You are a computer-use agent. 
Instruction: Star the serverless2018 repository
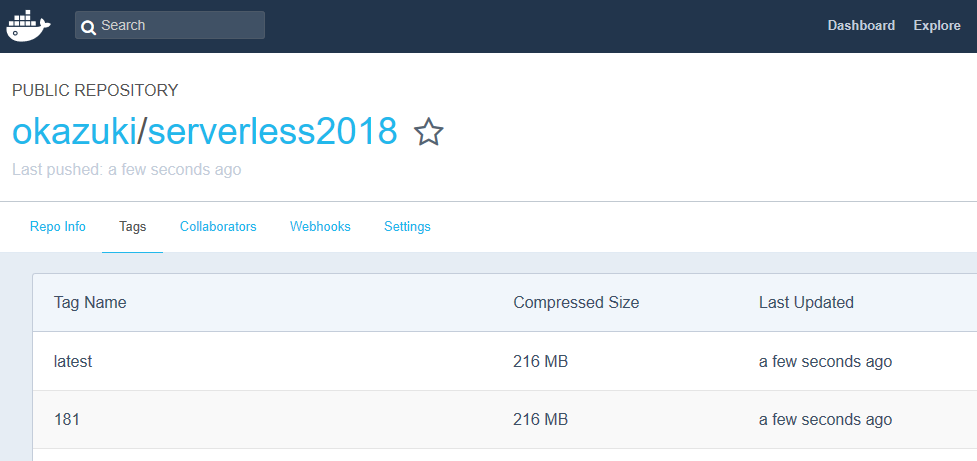pos(429,132)
